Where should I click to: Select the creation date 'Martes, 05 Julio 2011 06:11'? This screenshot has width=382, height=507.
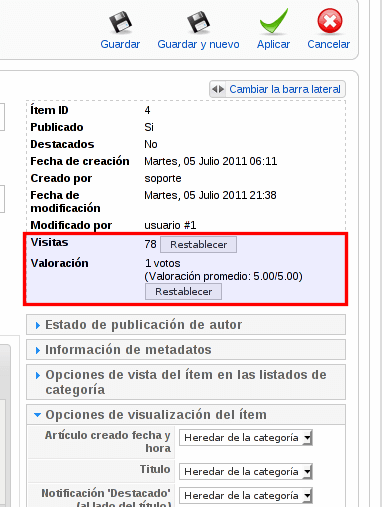point(211,161)
